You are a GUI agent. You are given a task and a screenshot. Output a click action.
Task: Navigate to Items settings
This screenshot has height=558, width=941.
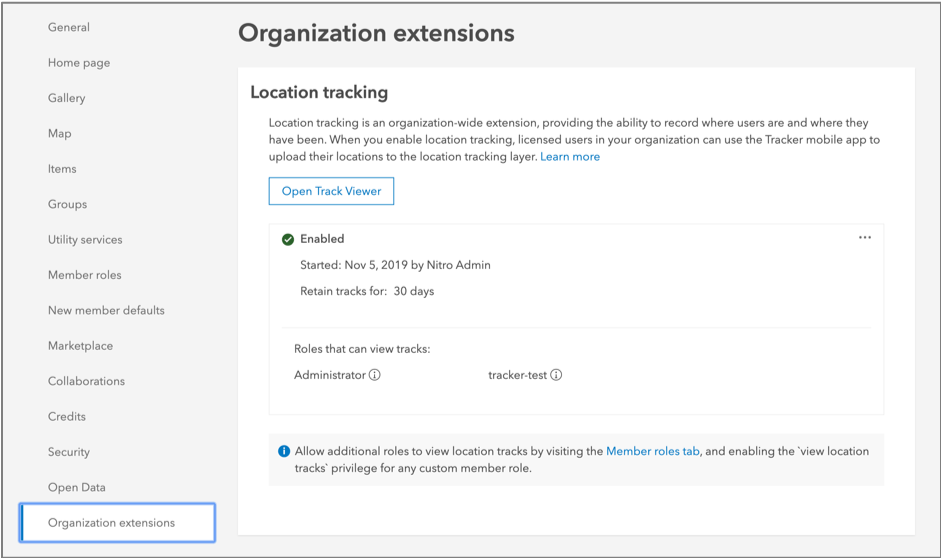click(62, 169)
